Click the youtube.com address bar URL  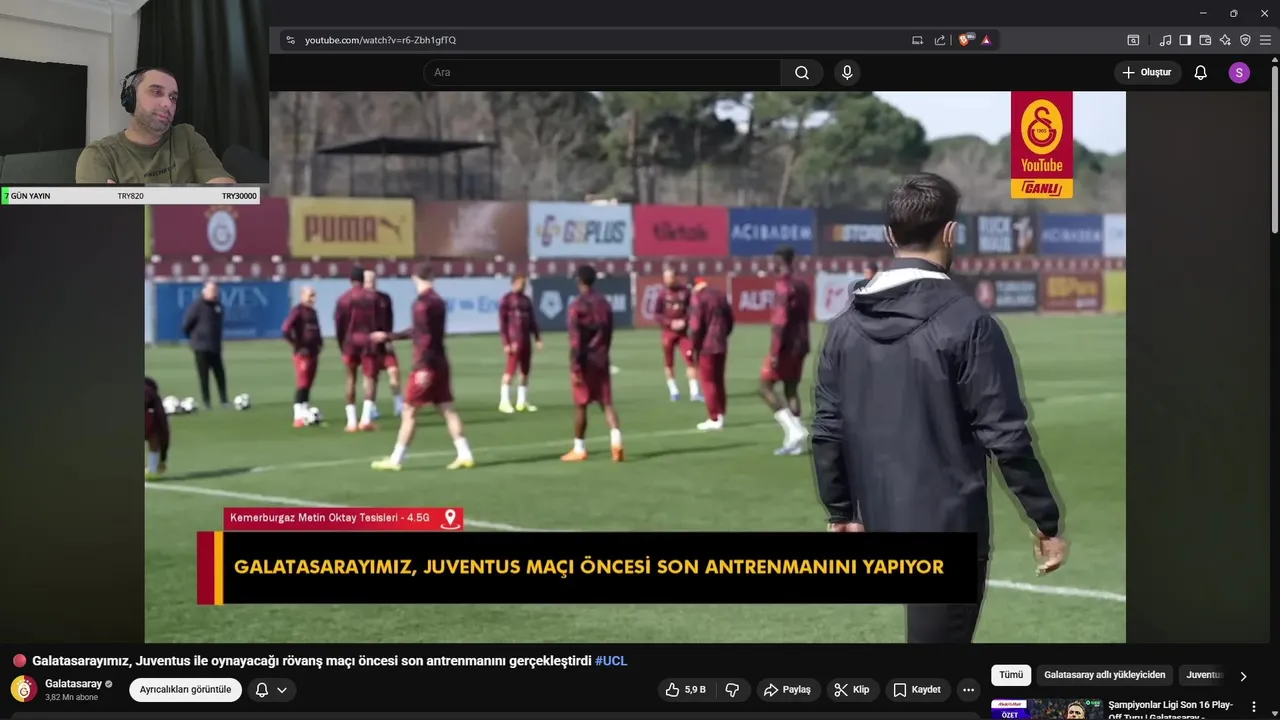[x=380, y=40]
